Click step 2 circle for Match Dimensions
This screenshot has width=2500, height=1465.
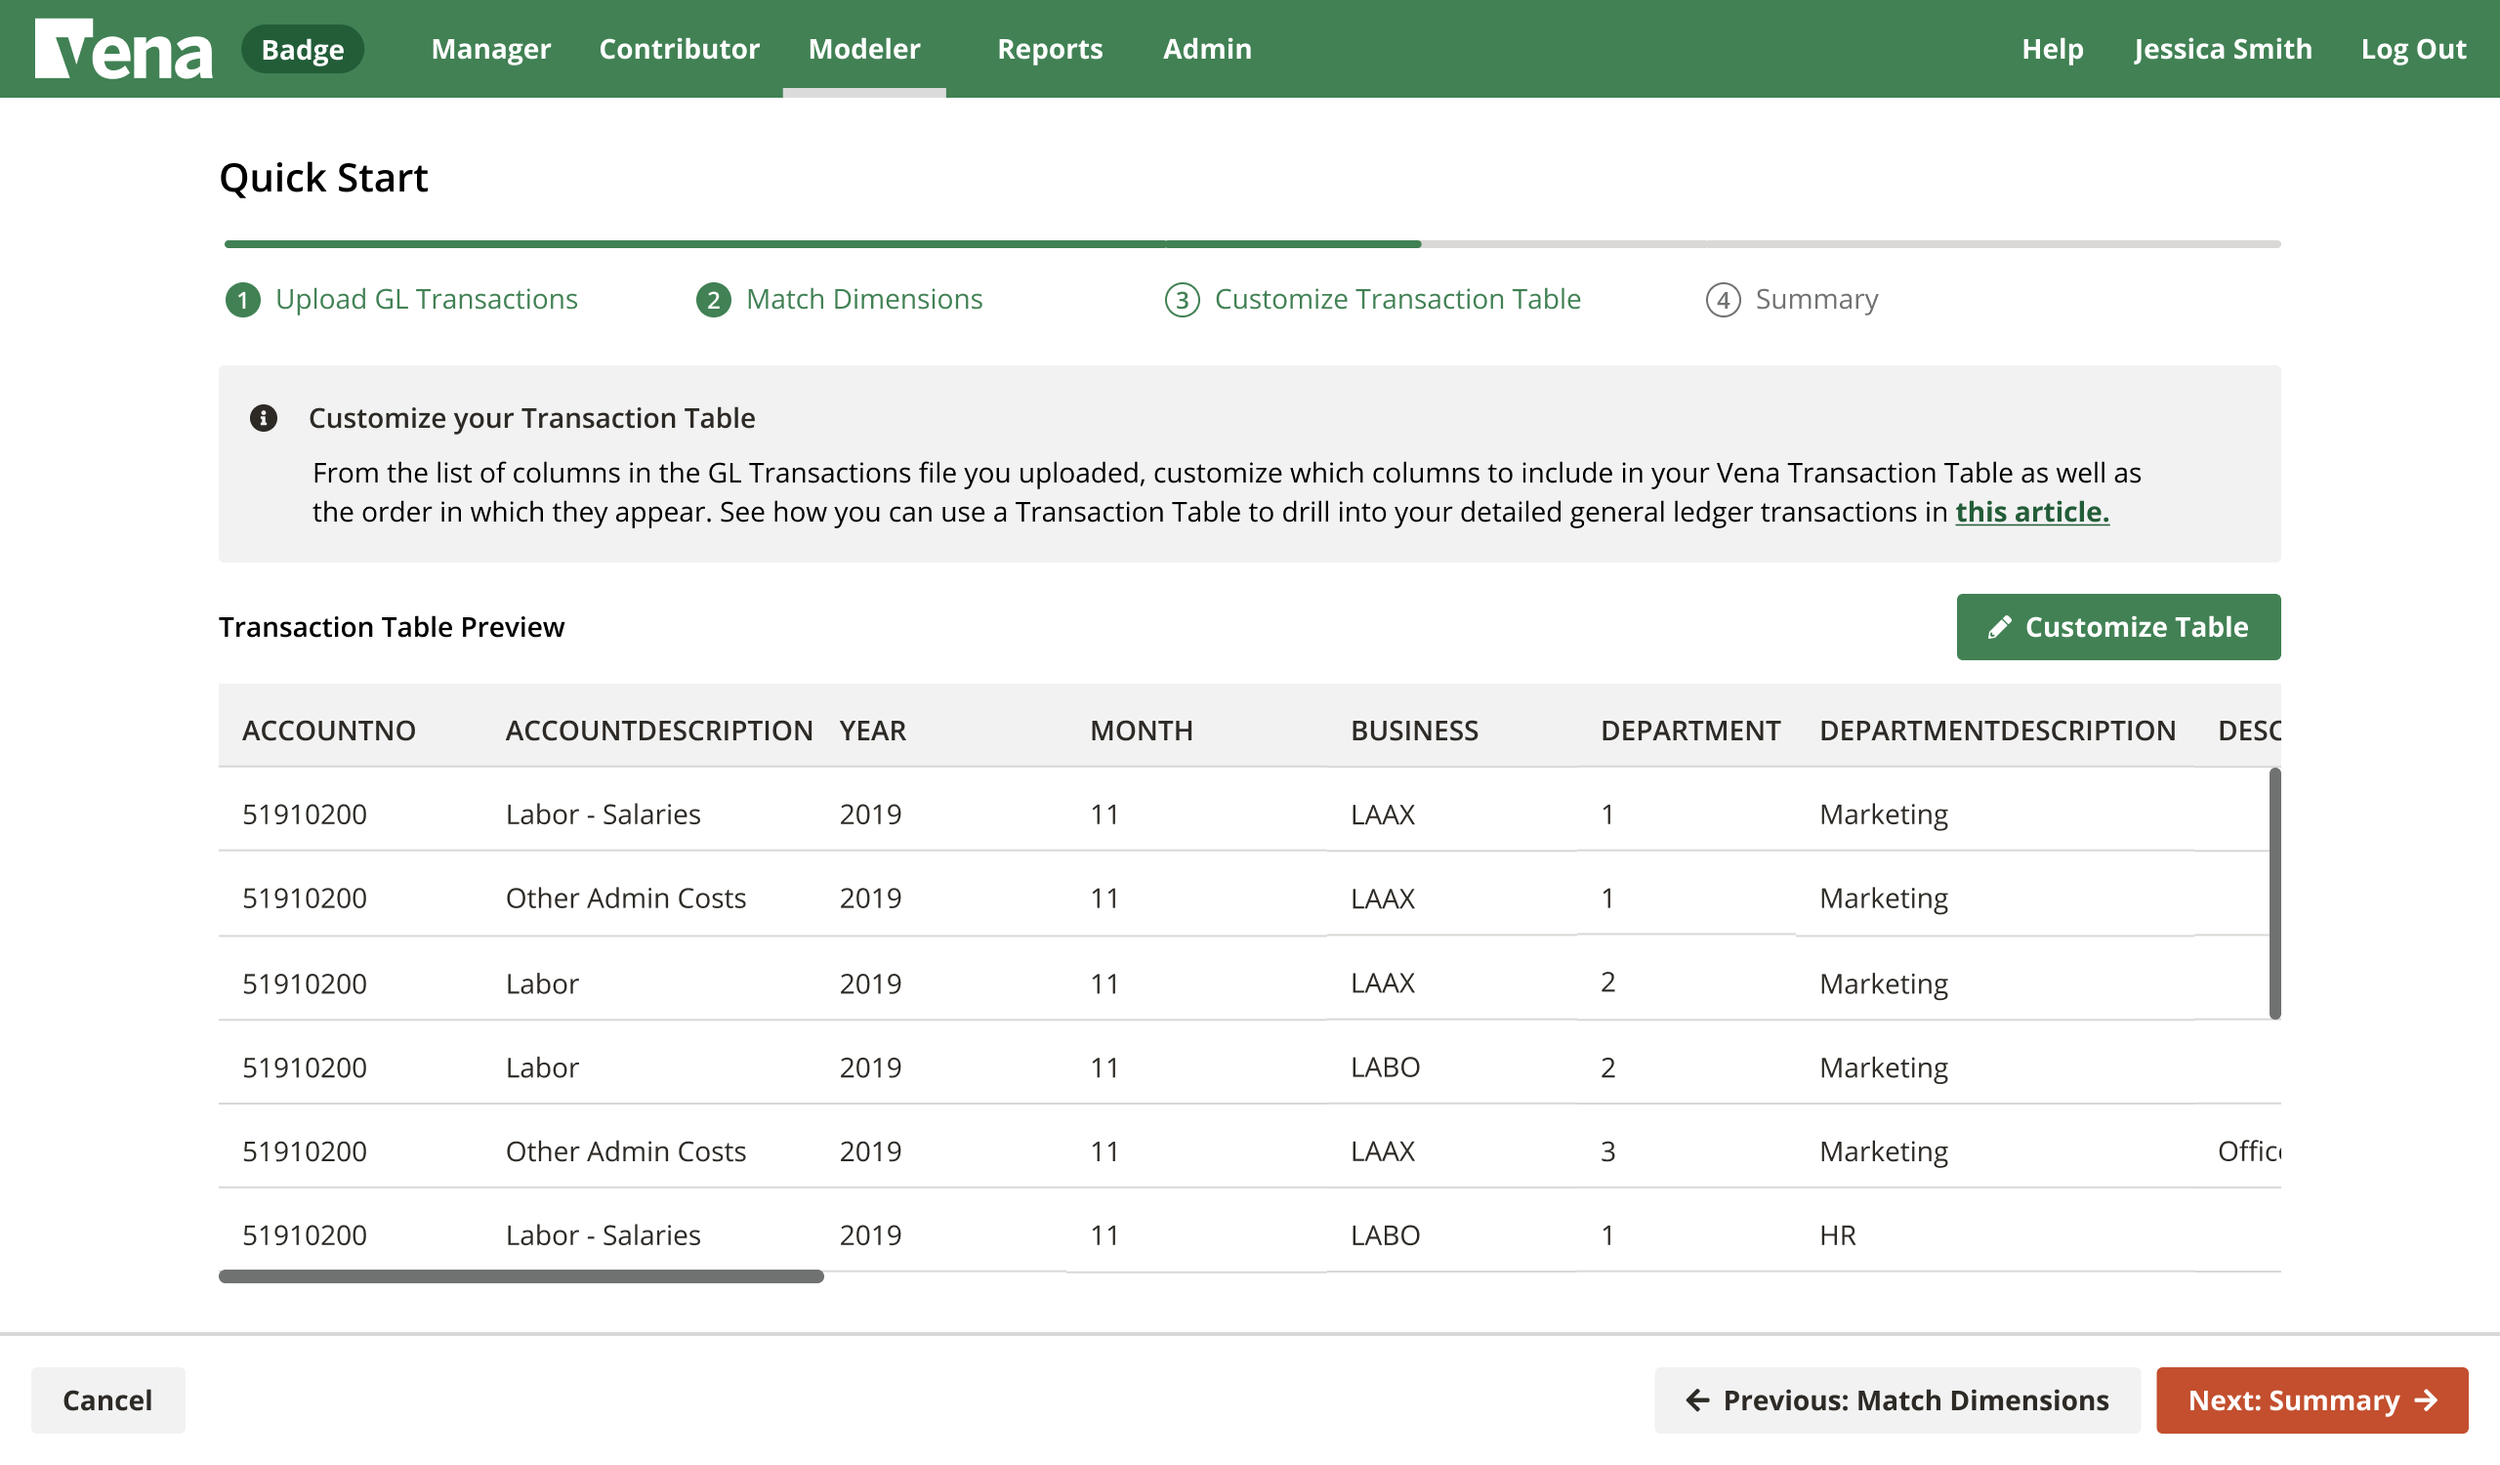pyautogui.click(x=712, y=298)
